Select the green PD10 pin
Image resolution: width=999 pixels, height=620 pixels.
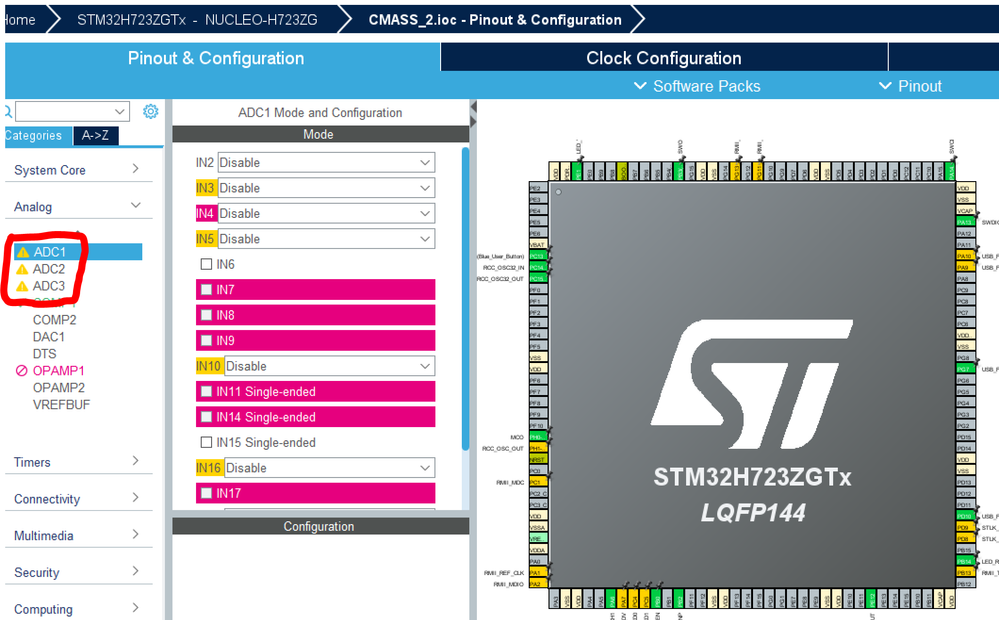965,516
